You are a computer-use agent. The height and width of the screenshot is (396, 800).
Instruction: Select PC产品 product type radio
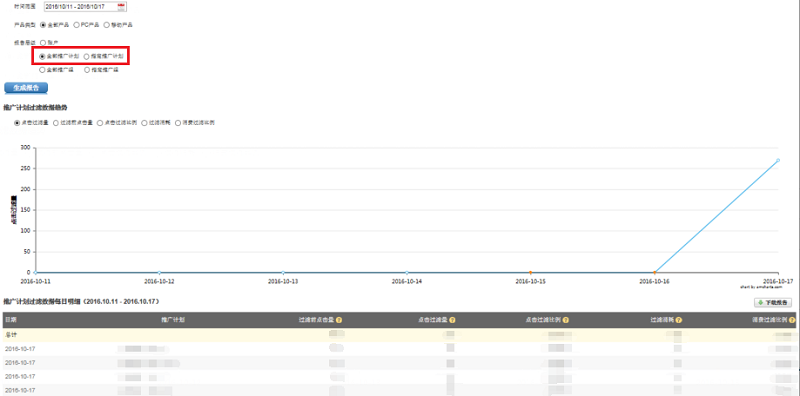77,24
